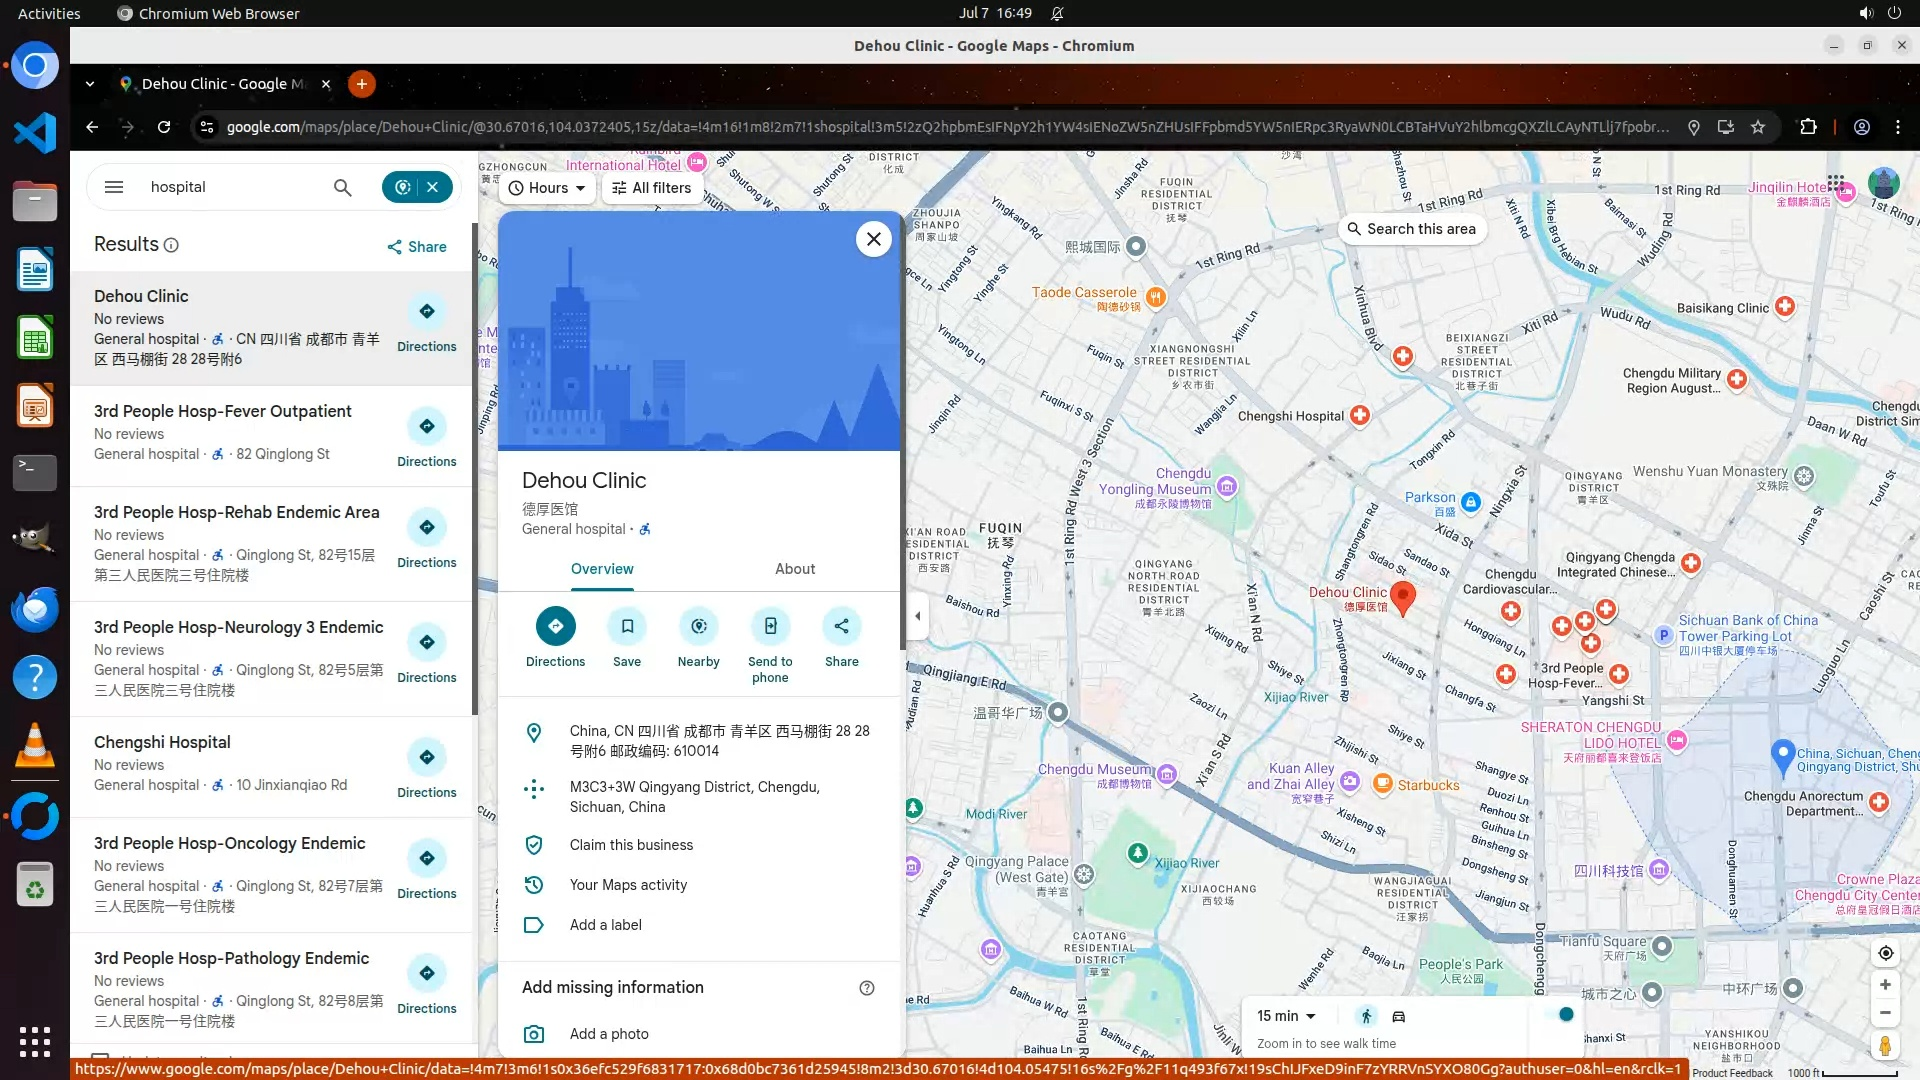Collapse the side panel with arrow handle
The width and height of the screenshot is (1920, 1080).
917,616
